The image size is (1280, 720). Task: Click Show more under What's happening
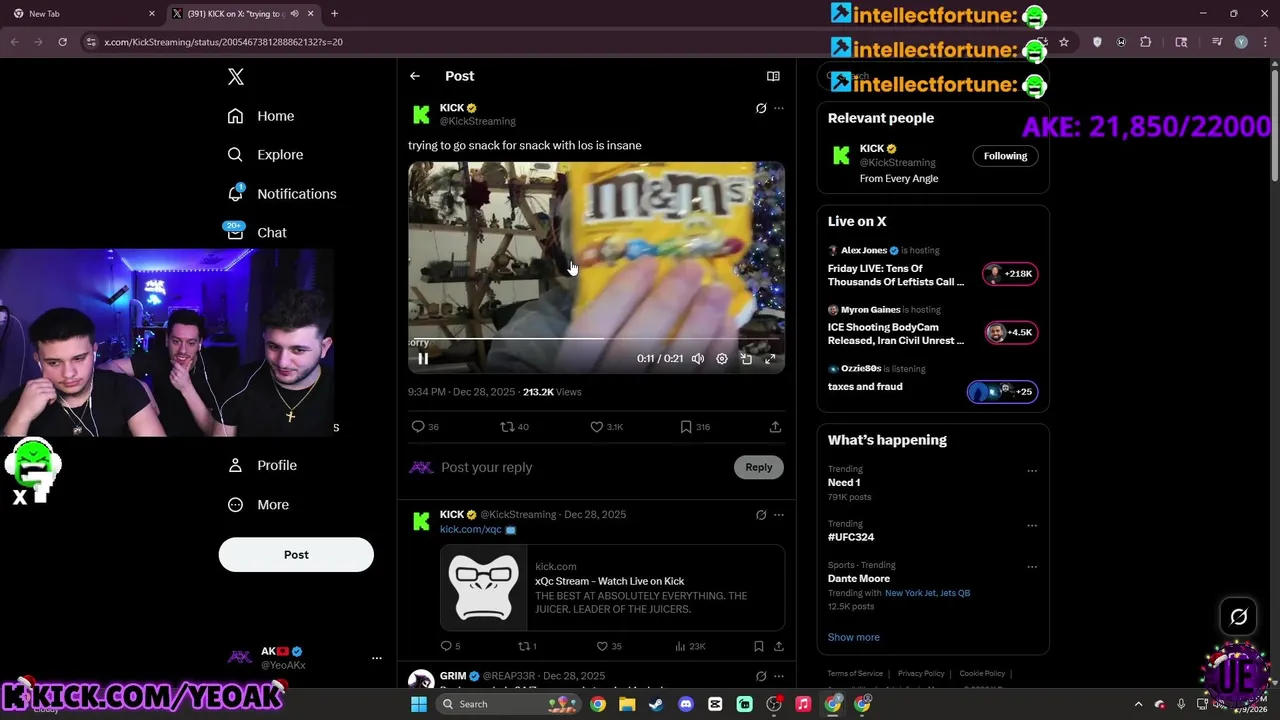[x=854, y=637]
